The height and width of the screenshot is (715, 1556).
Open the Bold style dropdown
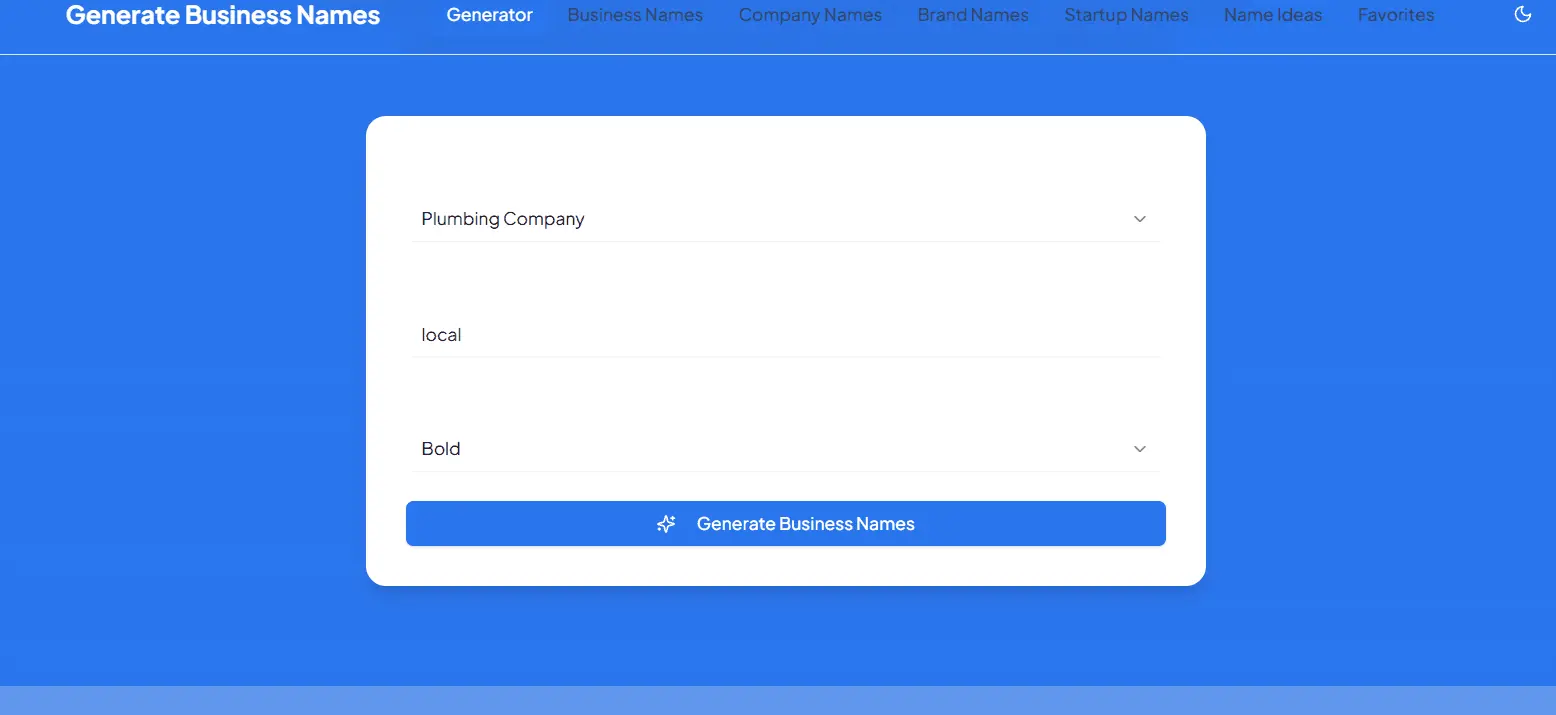pos(786,449)
